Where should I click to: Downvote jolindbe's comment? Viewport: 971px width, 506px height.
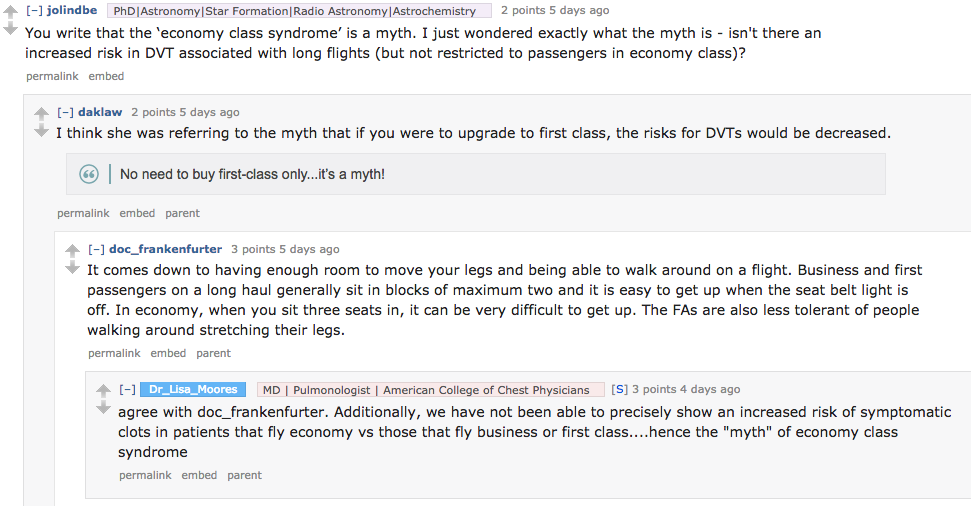11,28
